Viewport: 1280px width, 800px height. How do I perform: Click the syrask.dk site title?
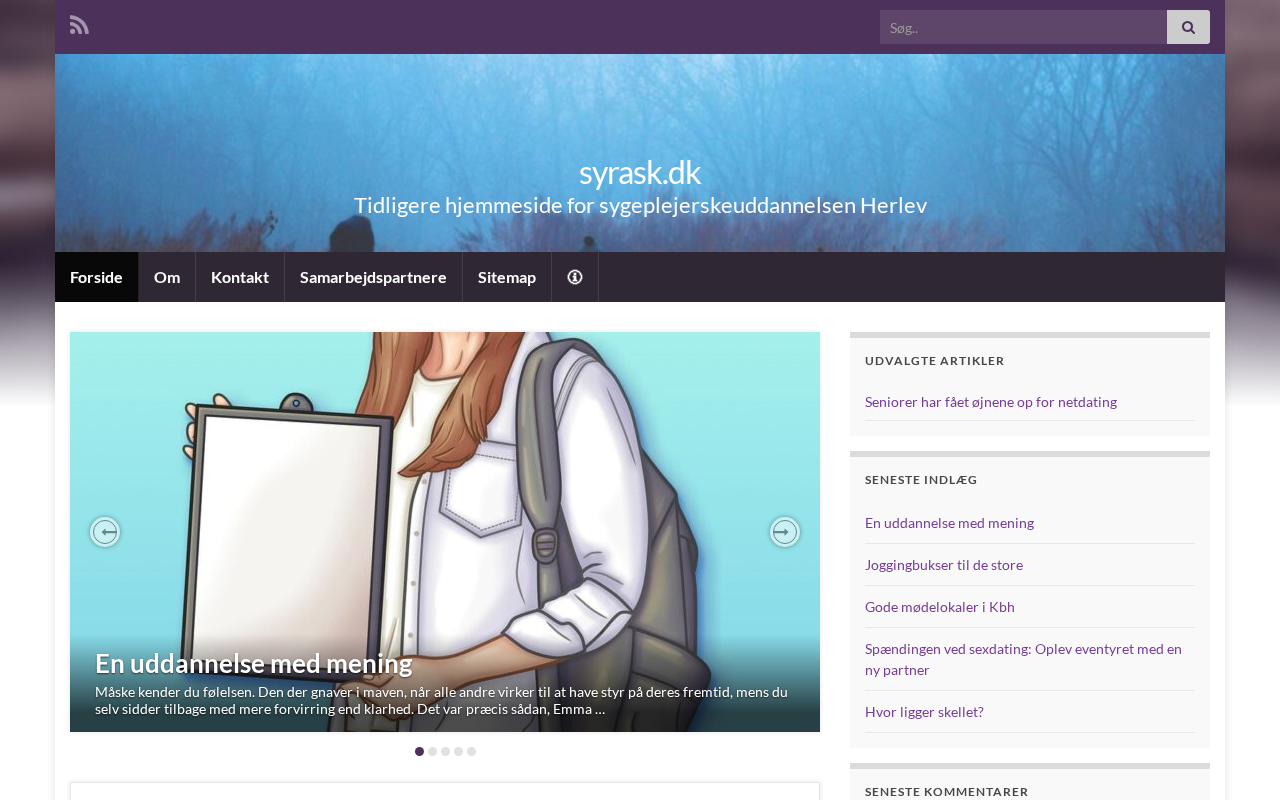pos(640,172)
